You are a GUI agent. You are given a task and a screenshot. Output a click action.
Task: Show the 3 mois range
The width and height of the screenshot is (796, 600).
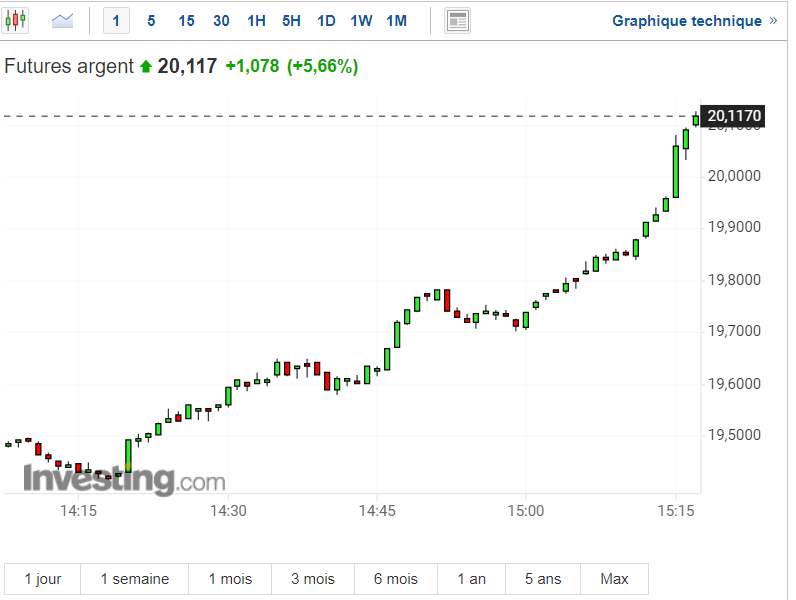[313, 579]
